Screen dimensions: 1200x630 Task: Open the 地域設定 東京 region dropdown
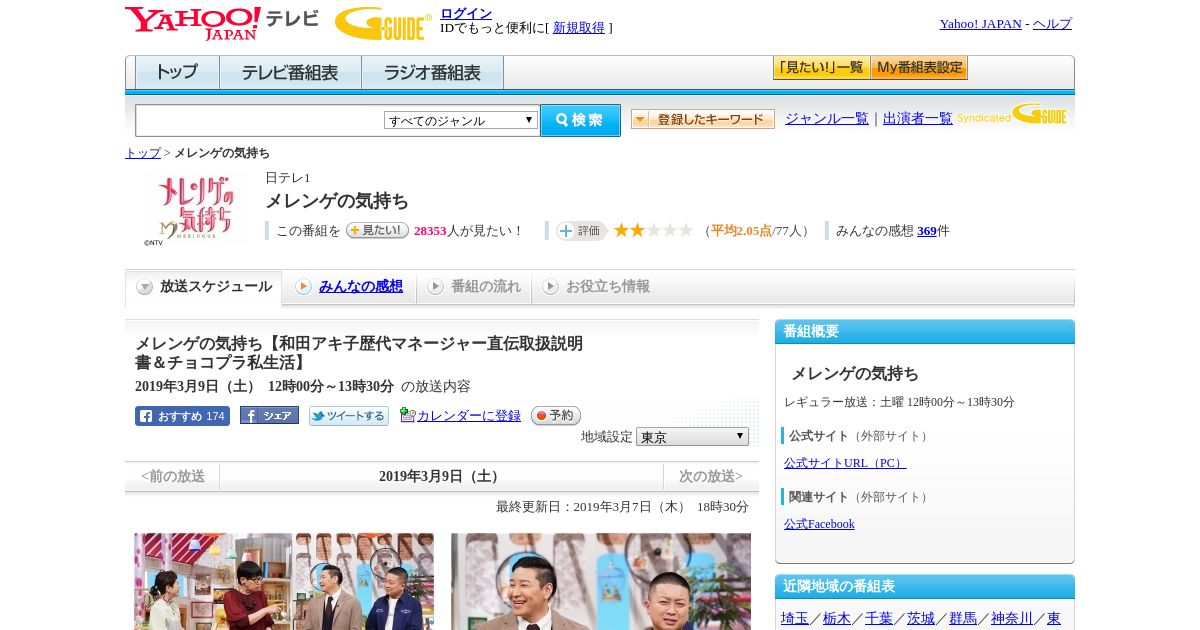tap(692, 437)
